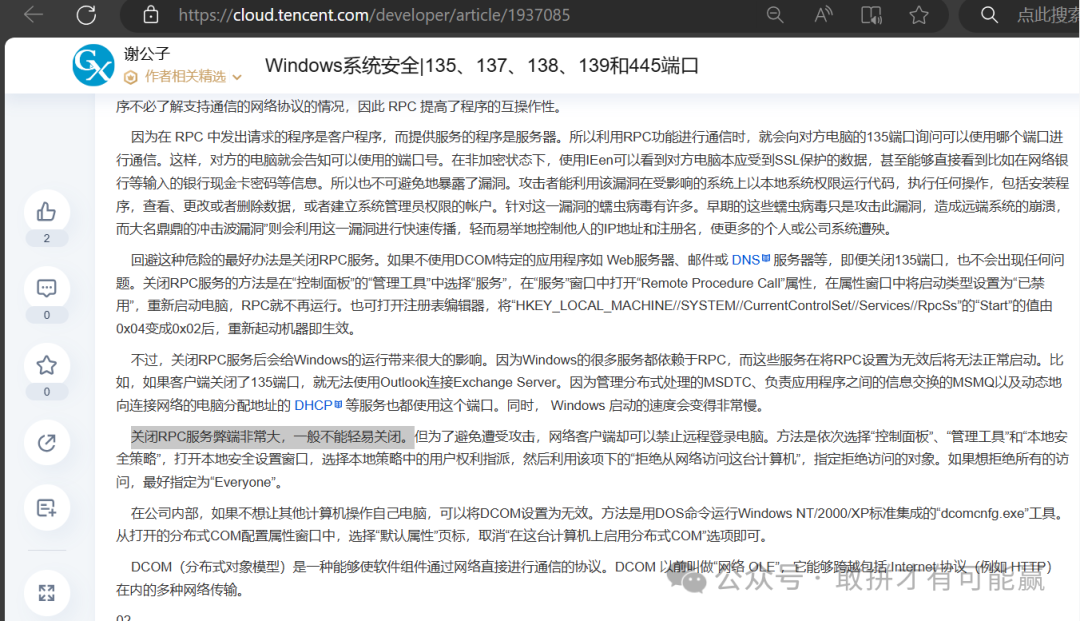Like the article with thumbs-up icon
Image resolution: width=1080 pixels, height=621 pixels.
(x=46, y=212)
